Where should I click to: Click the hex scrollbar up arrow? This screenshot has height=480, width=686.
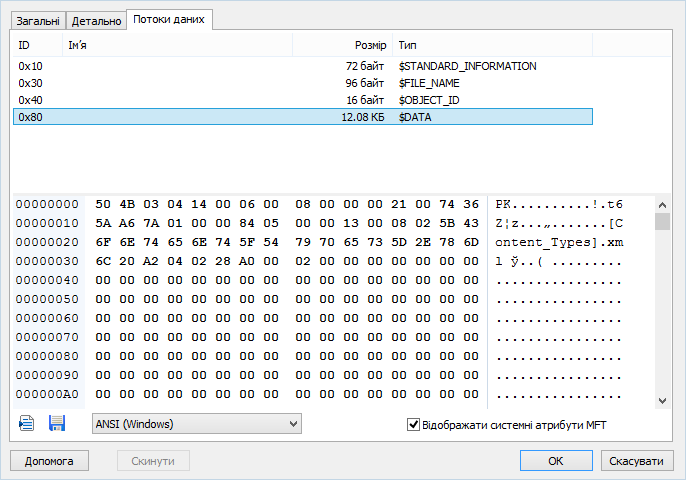[662, 205]
